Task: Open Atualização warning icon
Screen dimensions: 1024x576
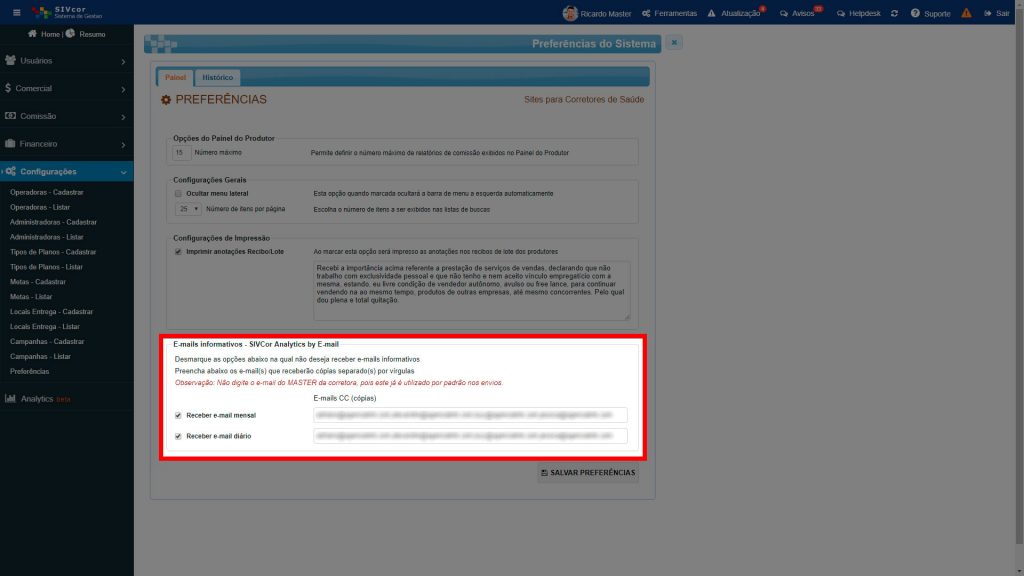Action: point(711,13)
